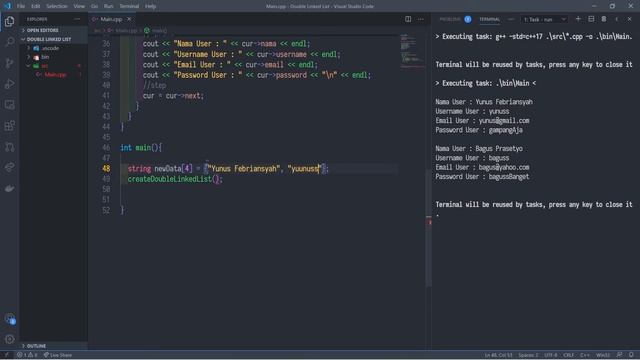The image size is (640, 360).
Task: Click the errors and warnings status indicator
Action: pos(27,355)
